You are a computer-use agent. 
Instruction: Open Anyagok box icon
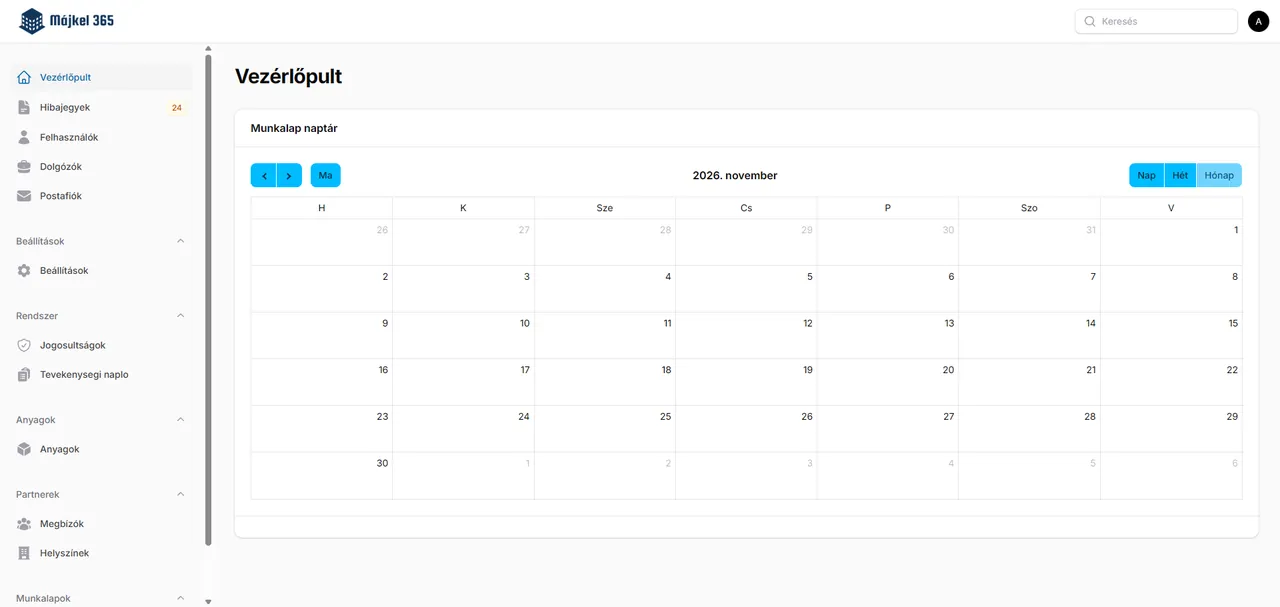[24, 449]
